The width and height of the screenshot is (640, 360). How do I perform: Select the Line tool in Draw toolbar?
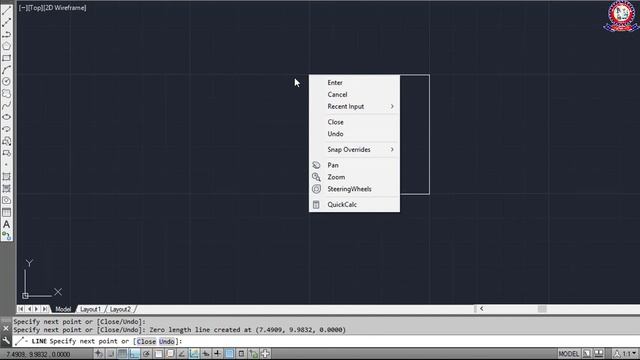click(x=7, y=10)
